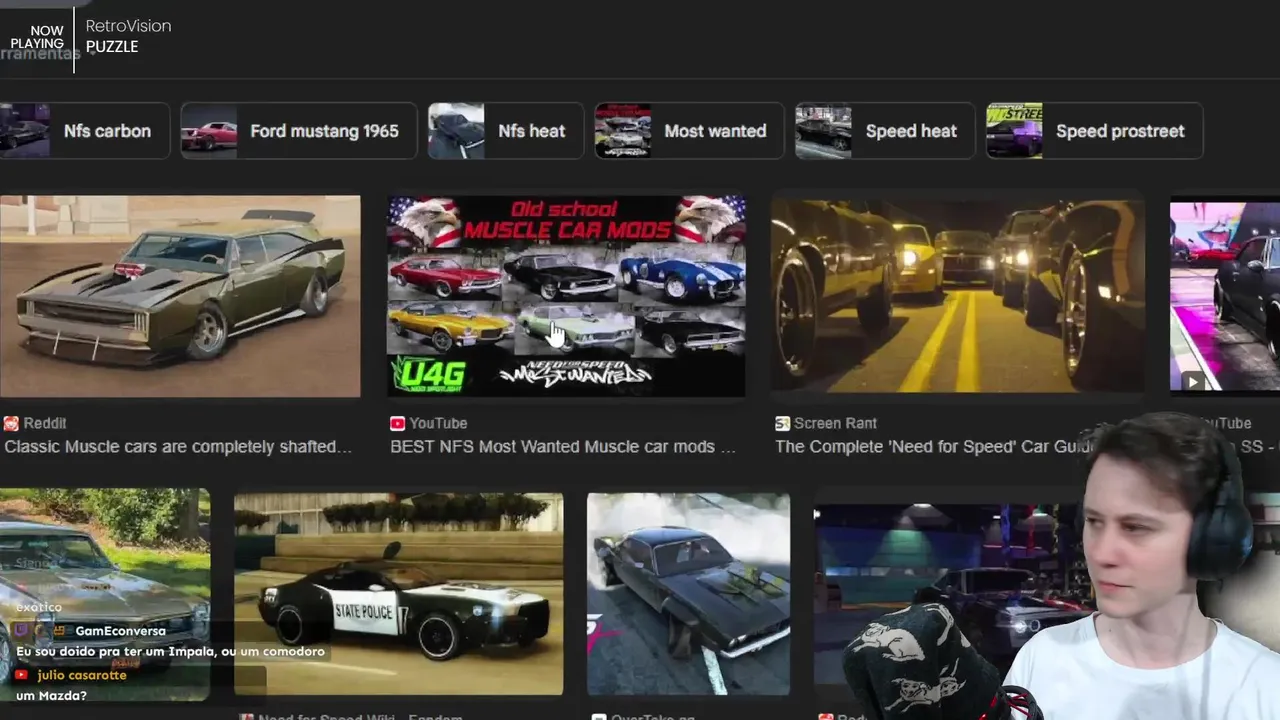
Task: Click the Nfs carbon chip thumbnail
Action: (x=24, y=131)
